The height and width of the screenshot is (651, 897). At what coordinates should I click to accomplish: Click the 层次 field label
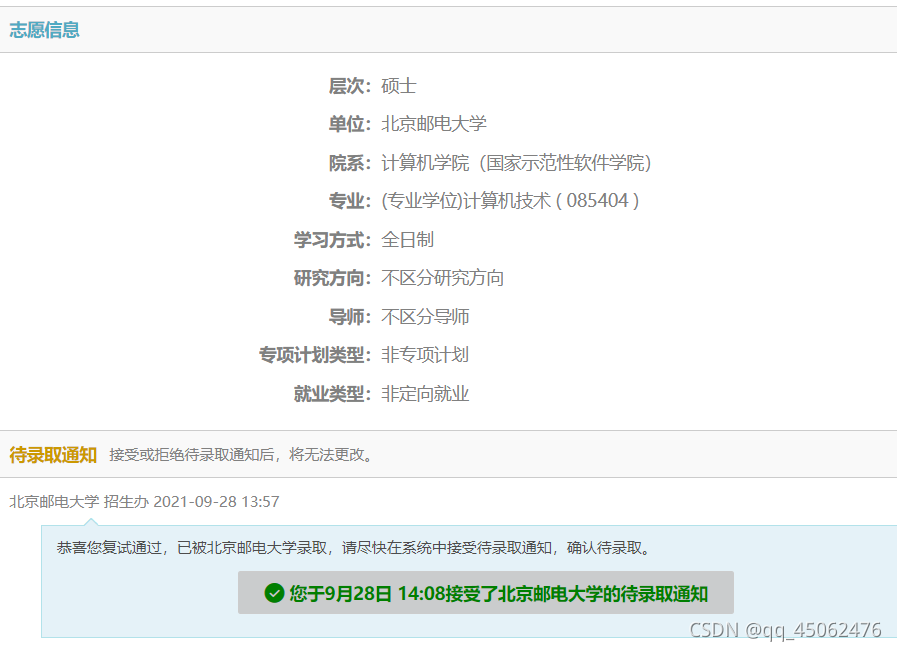(x=350, y=86)
